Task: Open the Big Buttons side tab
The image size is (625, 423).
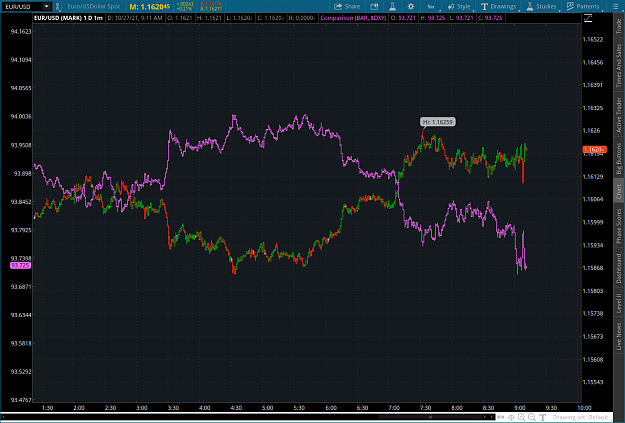Action: pyautogui.click(x=619, y=159)
